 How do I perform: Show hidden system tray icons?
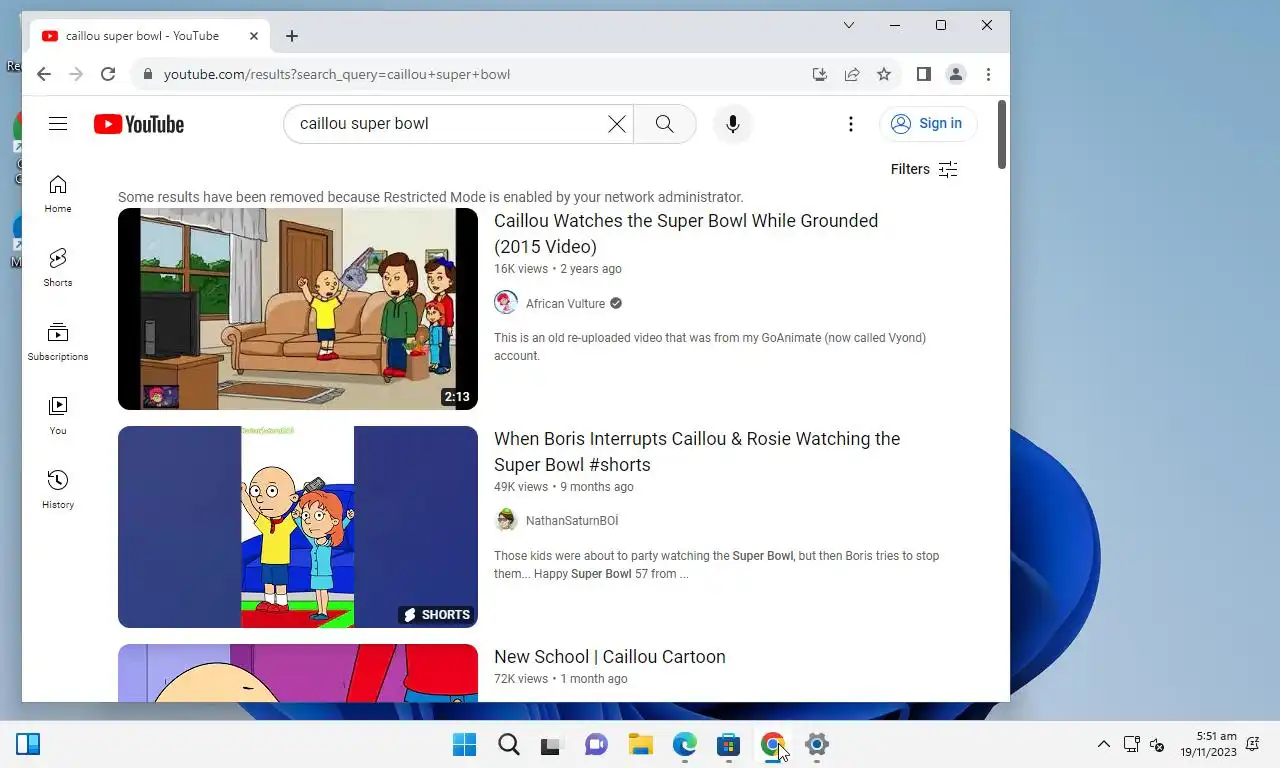(x=1104, y=744)
